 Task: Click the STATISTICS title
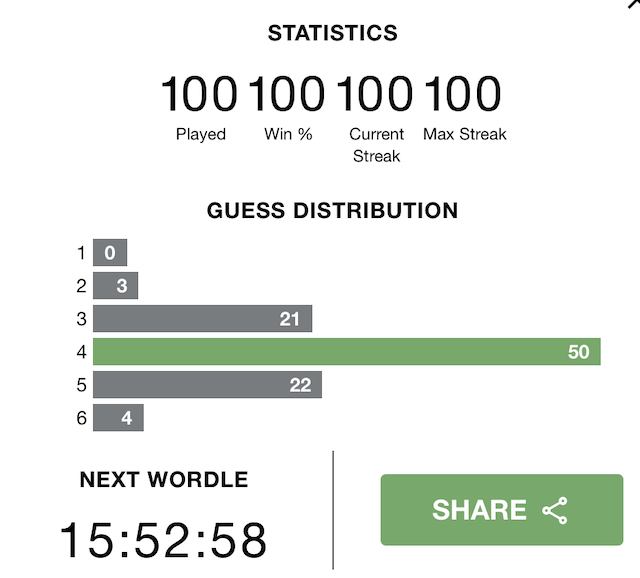(333, 33)
